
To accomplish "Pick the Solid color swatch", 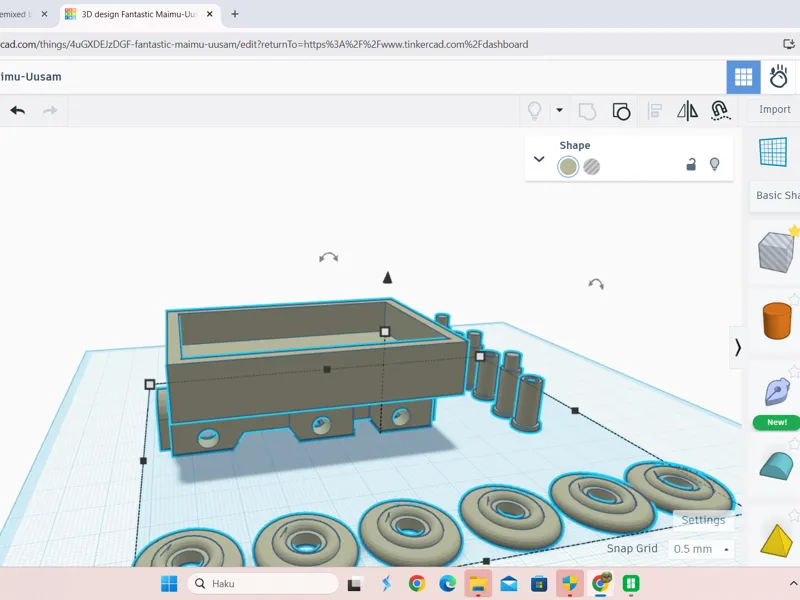I will pos(568,166).
